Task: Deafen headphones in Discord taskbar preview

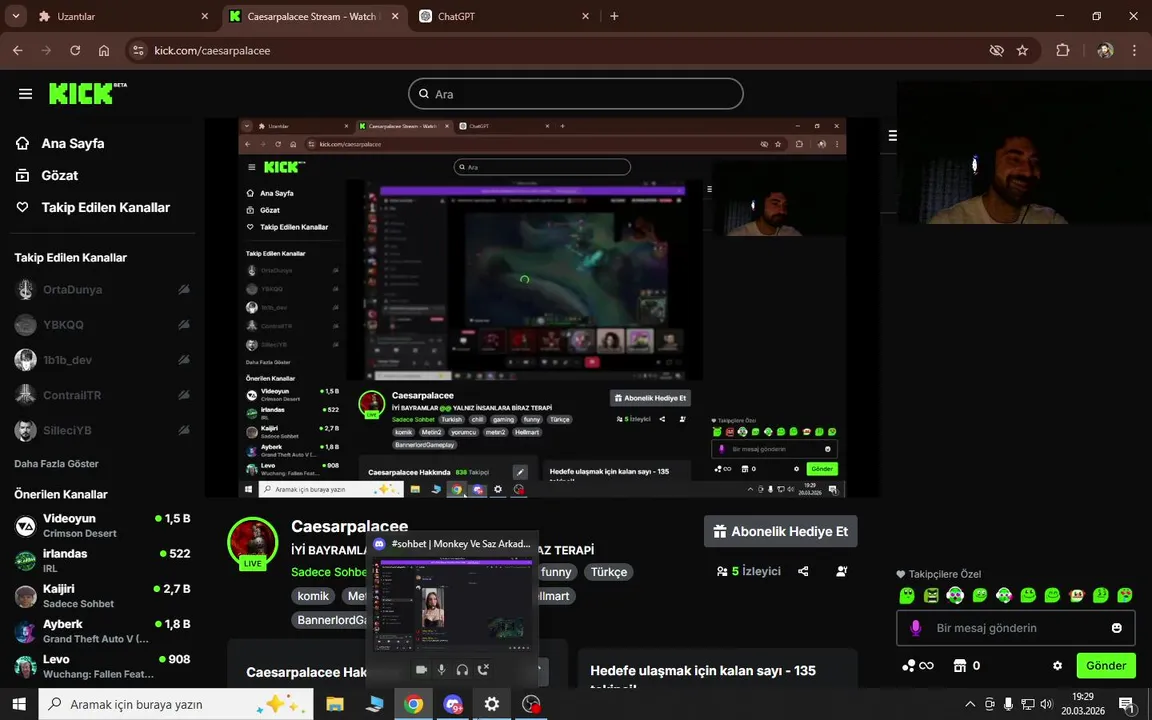Action: 462,670
